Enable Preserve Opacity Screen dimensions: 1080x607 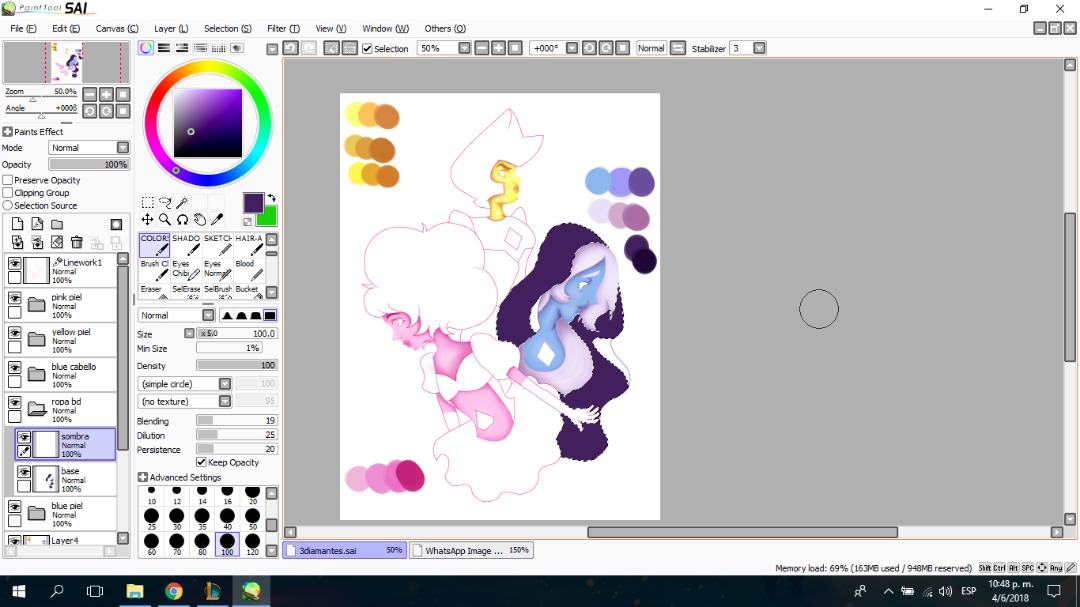[8, 181]
